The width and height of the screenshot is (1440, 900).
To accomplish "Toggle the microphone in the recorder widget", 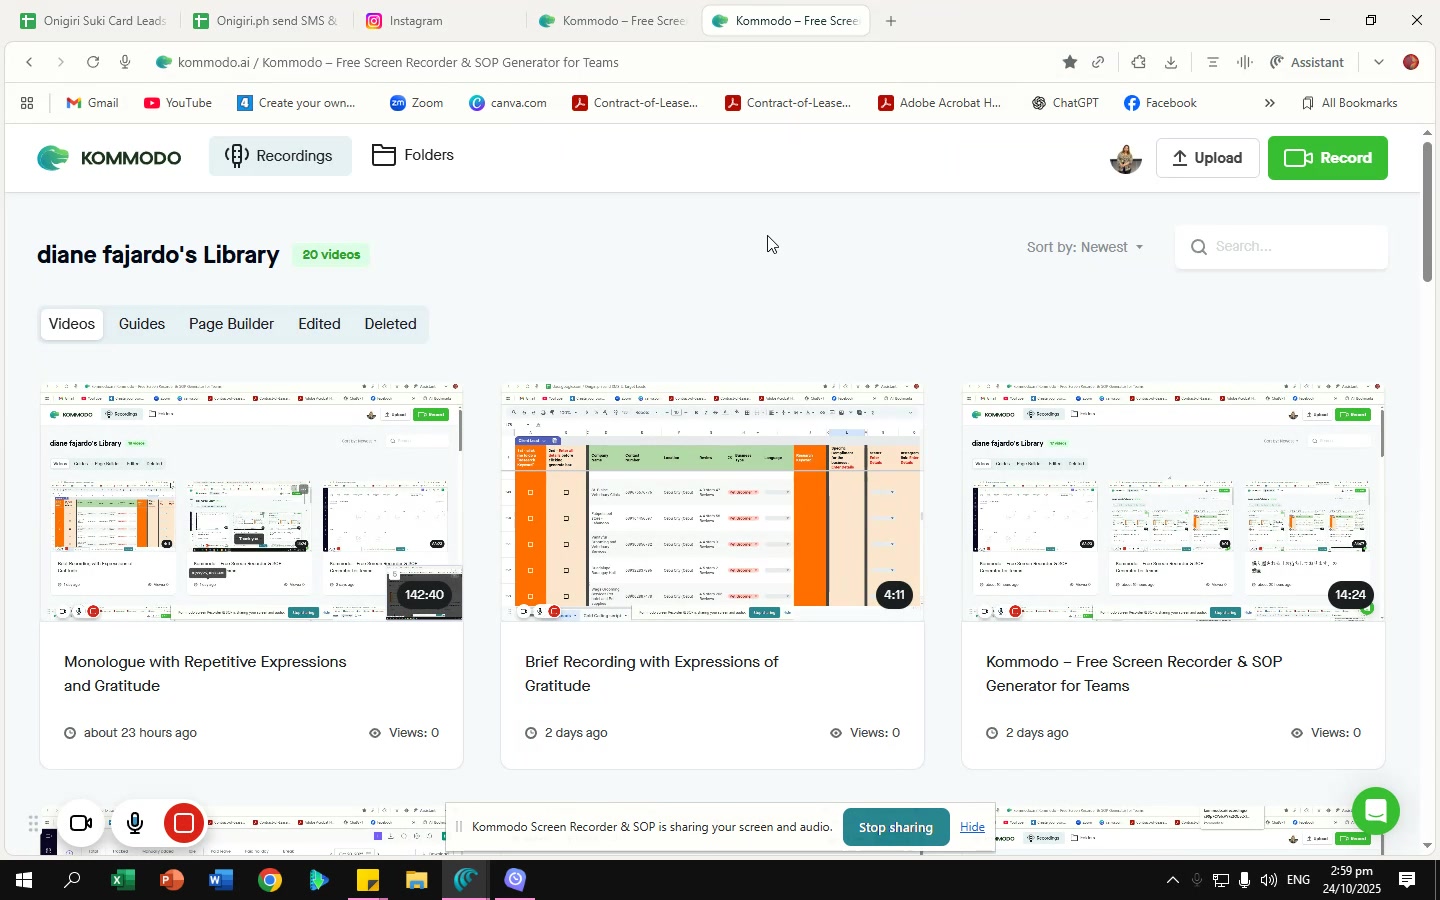I will pyautogui.click(x=134, y=824).
